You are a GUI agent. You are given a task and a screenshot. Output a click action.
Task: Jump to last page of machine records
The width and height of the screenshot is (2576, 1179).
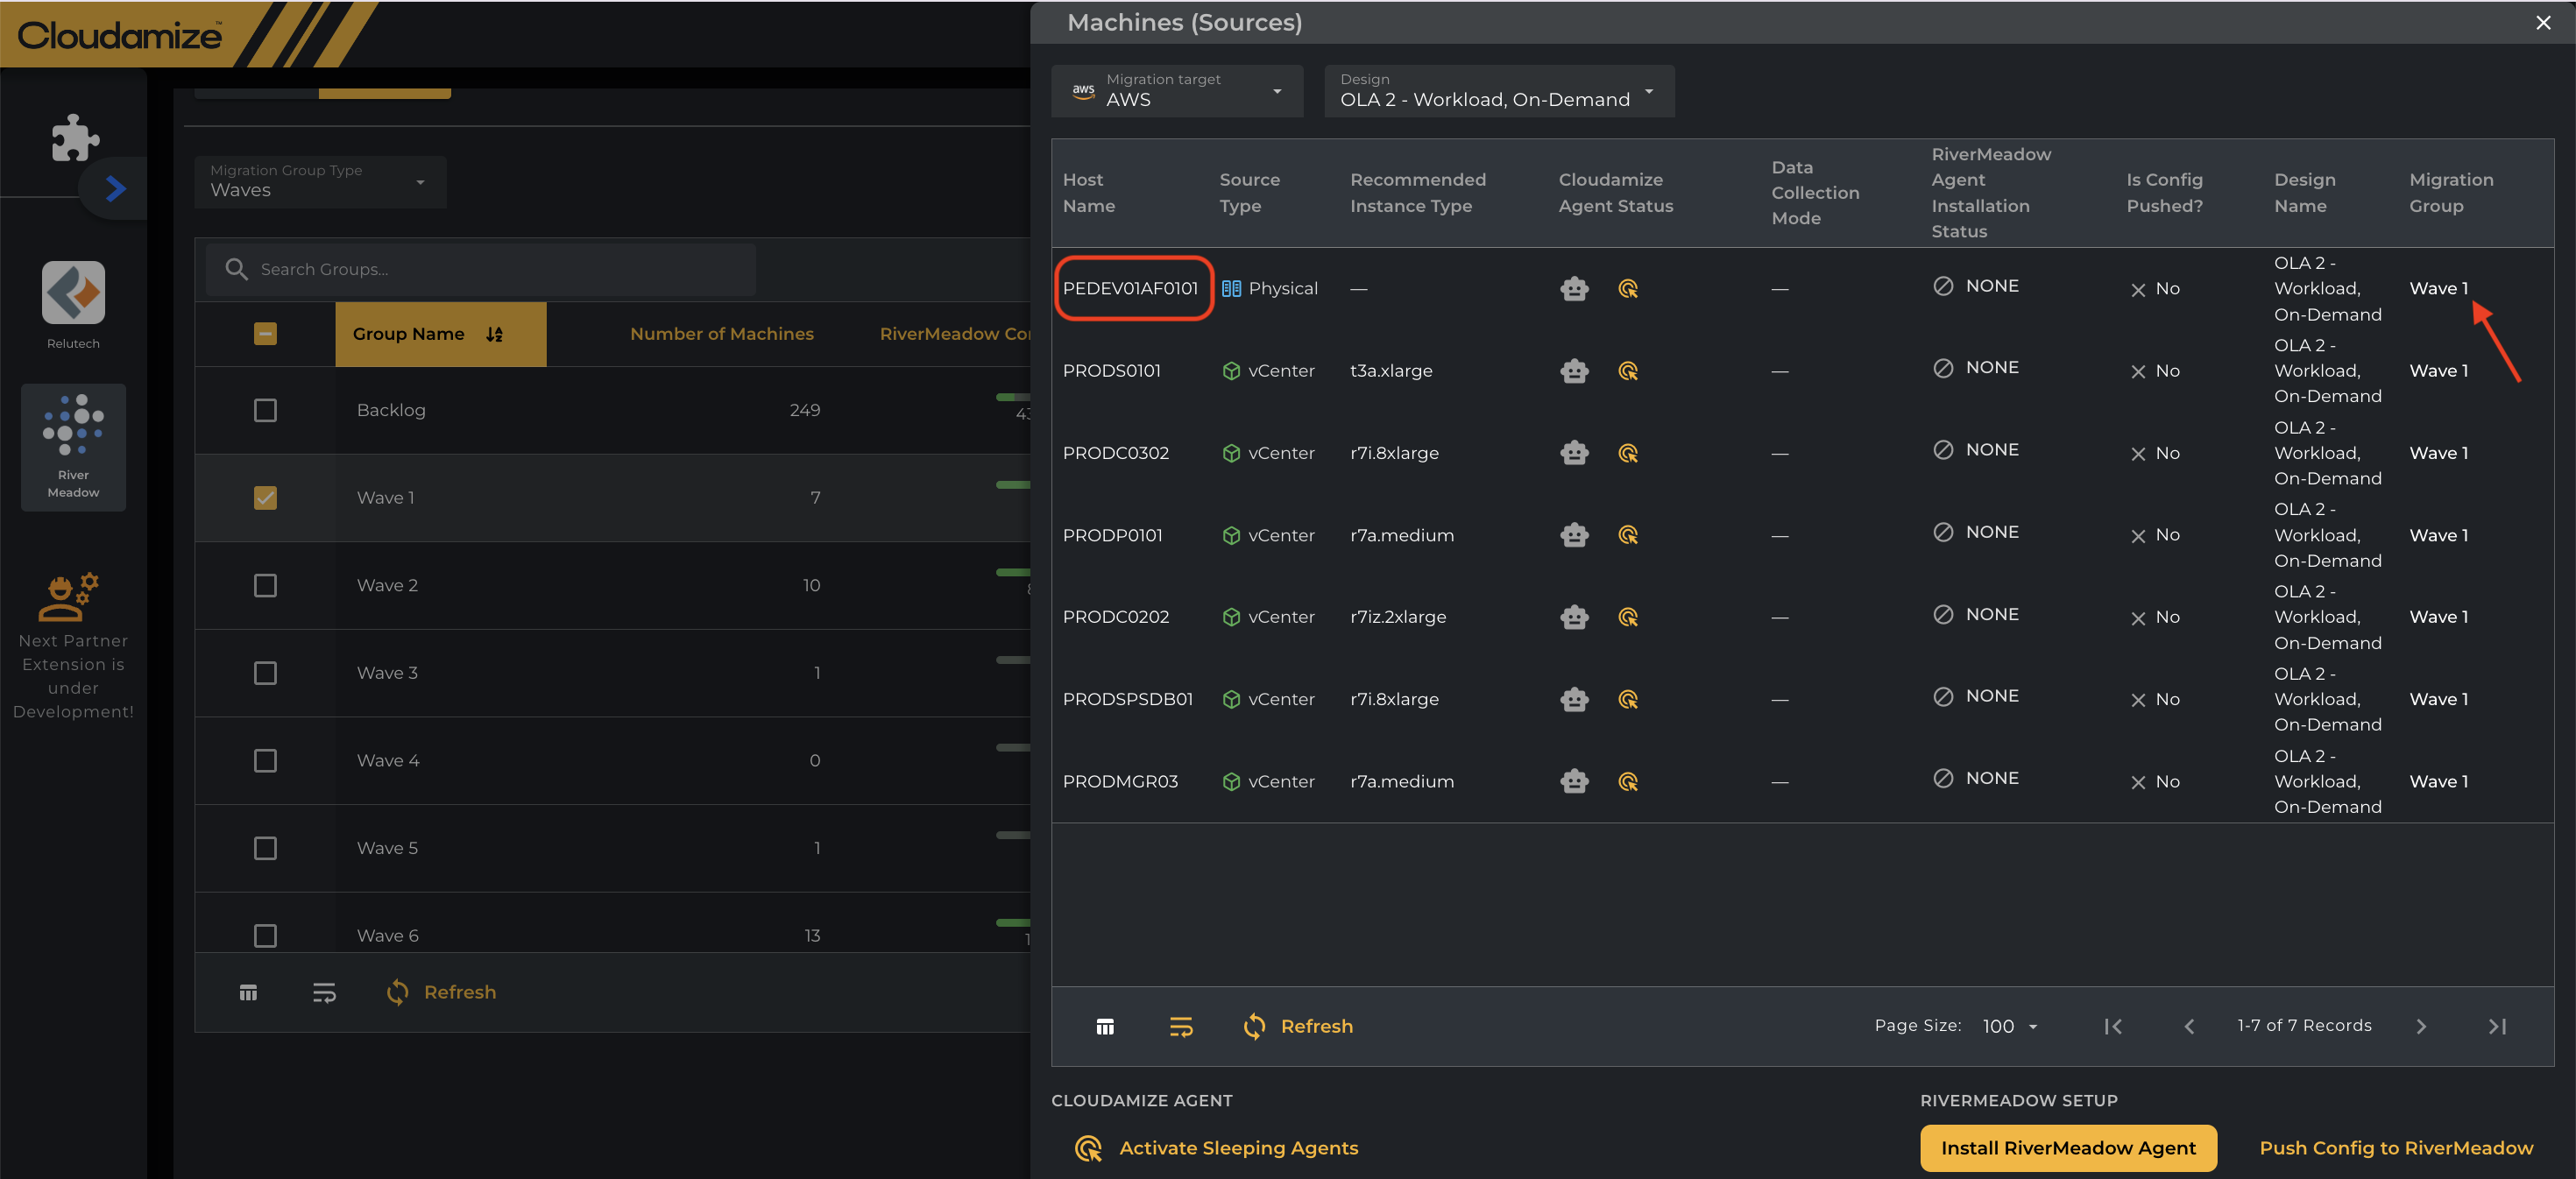pyautogui.click(x=2497, y=1026)
